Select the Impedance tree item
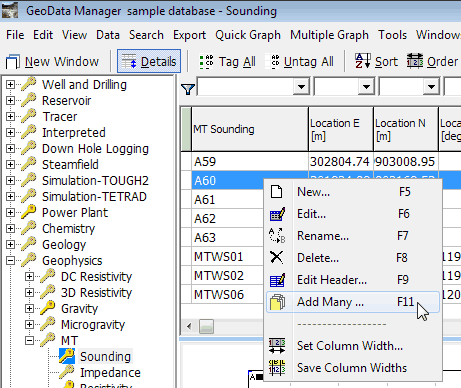 tap(110, 373)
